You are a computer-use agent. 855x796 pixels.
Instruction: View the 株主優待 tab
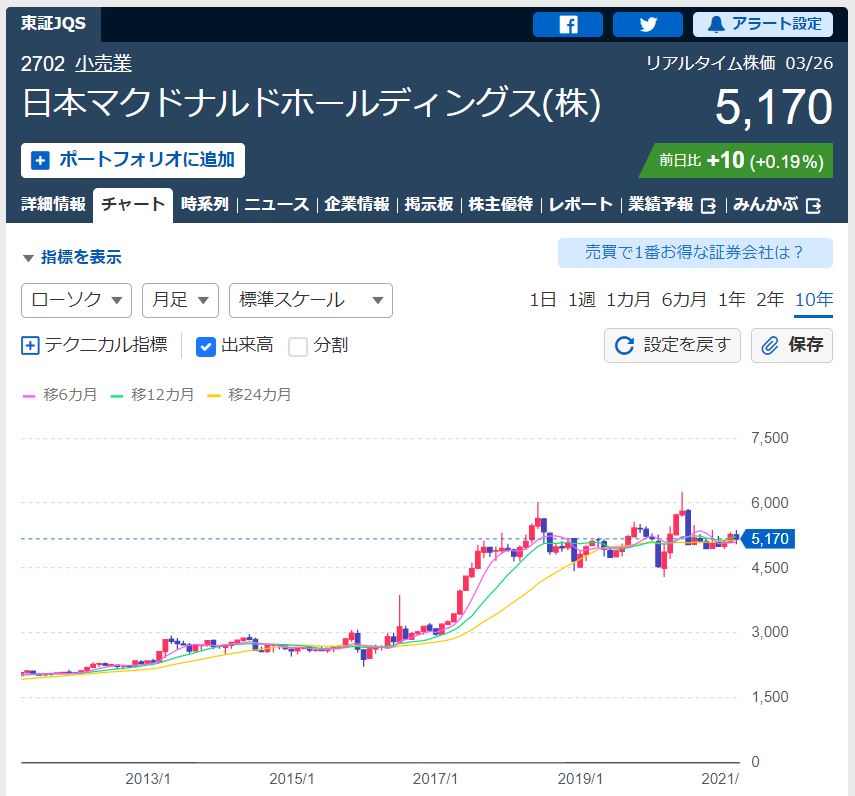tap(501, 204)
